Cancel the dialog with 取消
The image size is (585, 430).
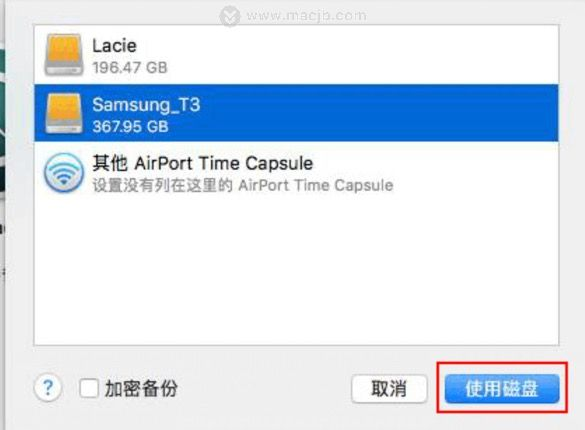point(389,389)
